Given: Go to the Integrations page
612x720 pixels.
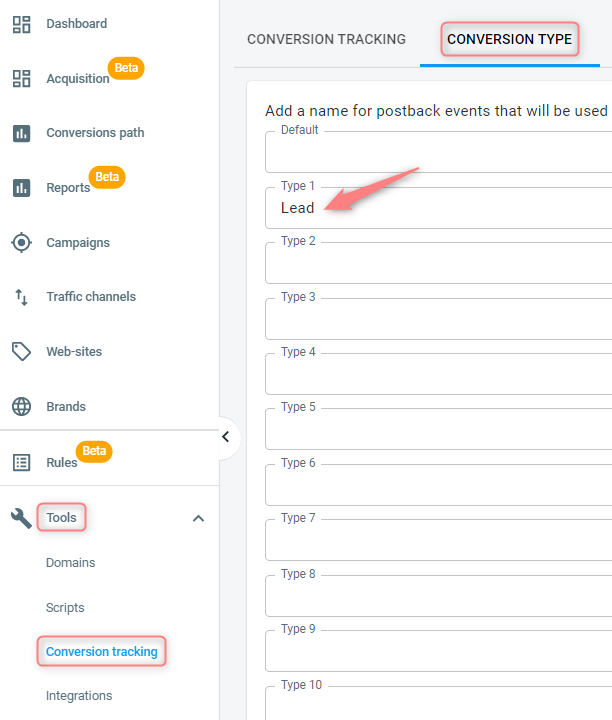Looking at the screenshot, I should [x=79, y=696].
